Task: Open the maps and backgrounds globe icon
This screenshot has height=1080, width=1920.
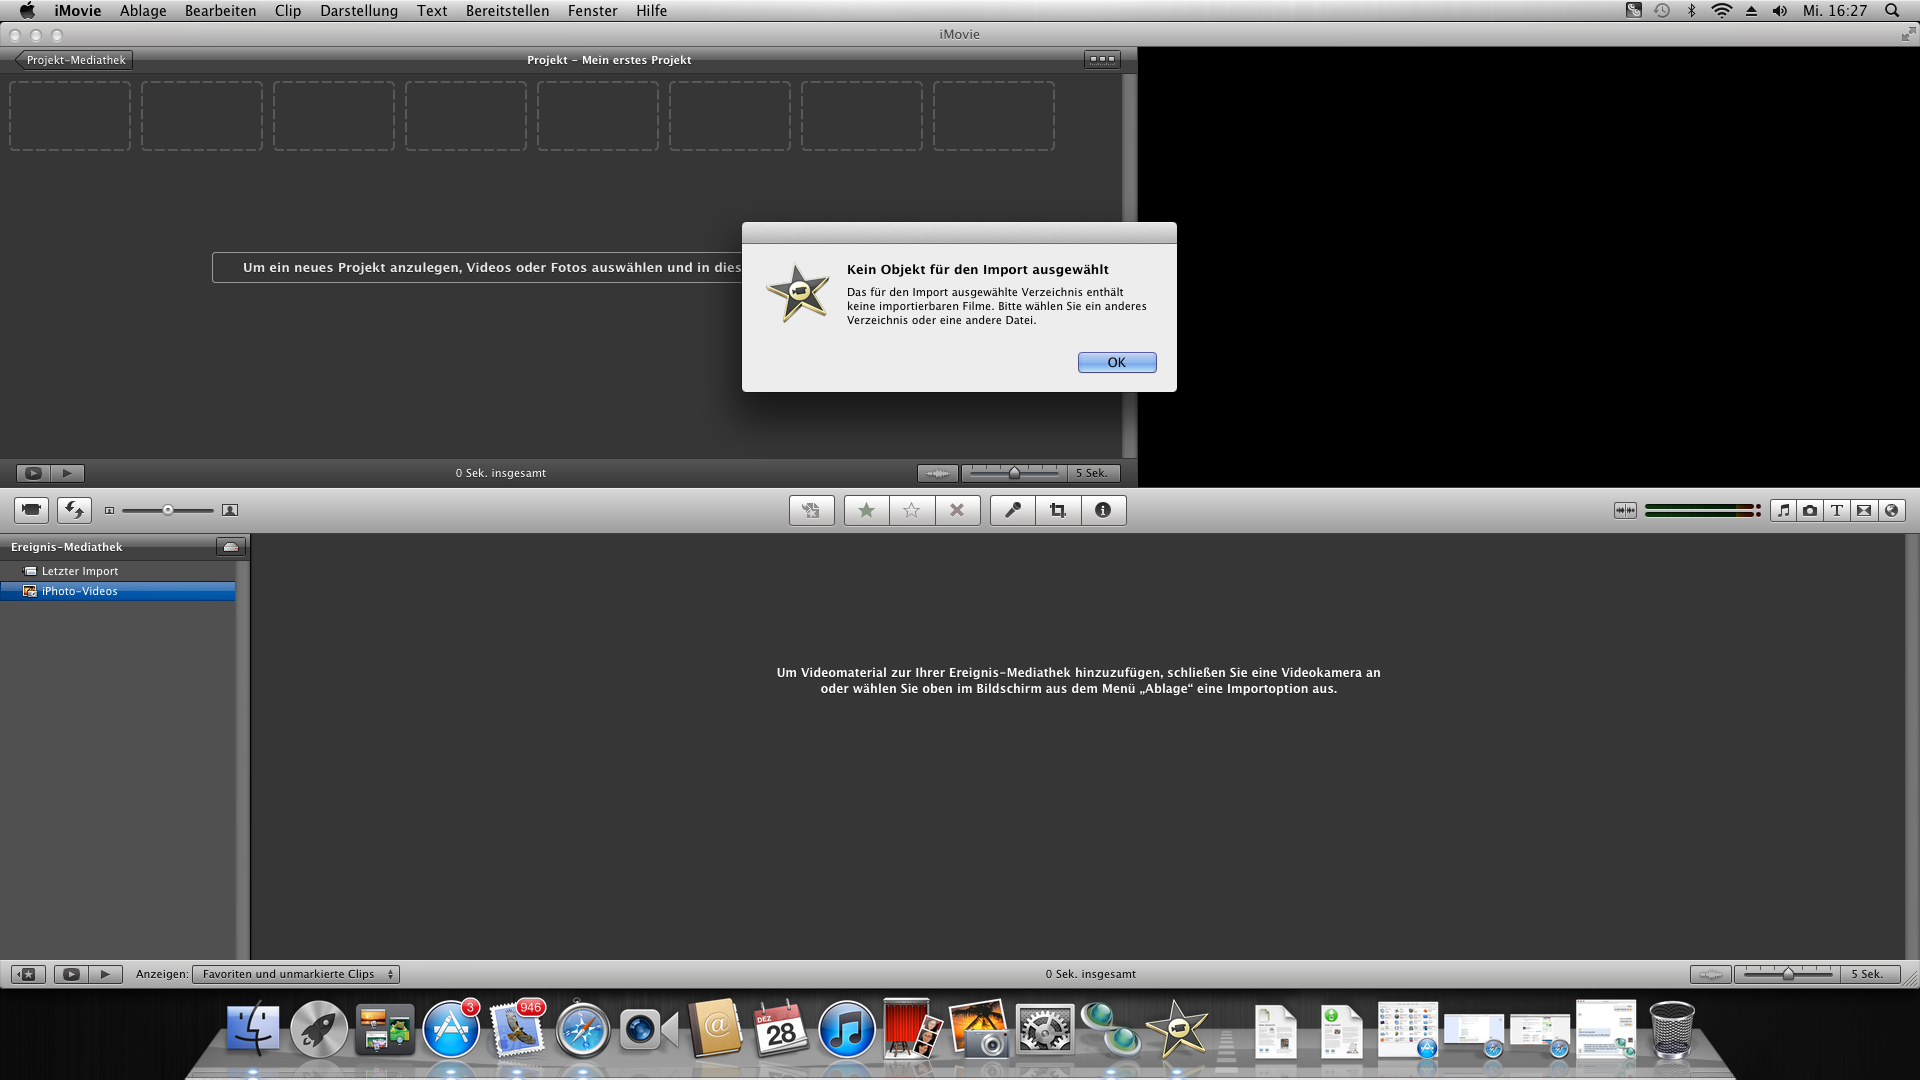Action: tap(1891, 510)
